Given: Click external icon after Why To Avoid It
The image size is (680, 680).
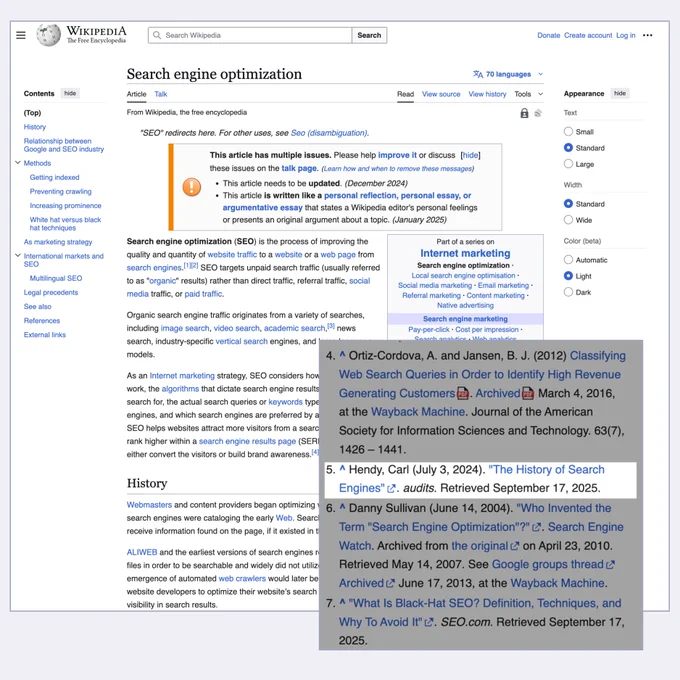Looking at the screenshot, I should 429,622.
